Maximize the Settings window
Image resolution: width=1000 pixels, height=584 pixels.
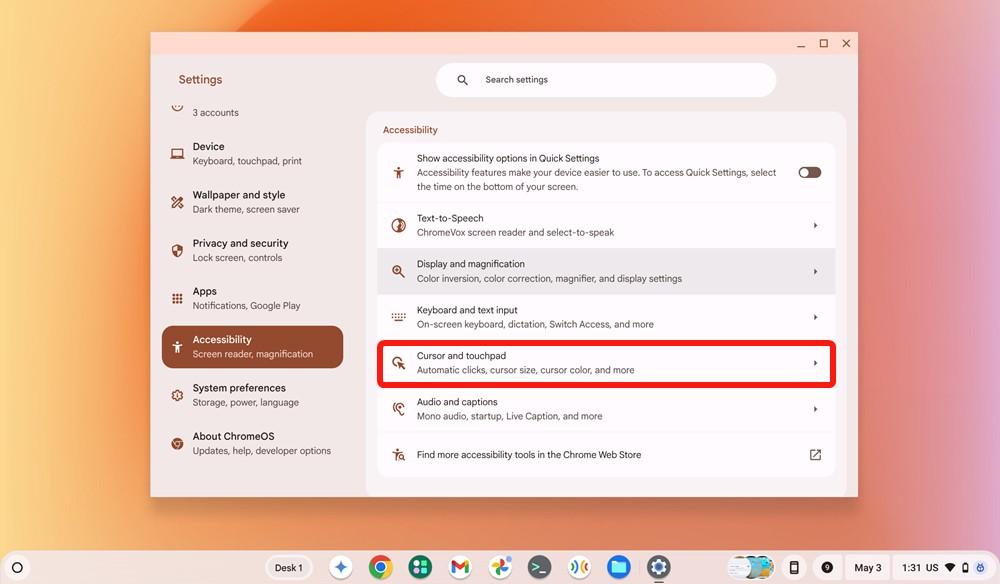pyautogui.click(x=823, y=43)
